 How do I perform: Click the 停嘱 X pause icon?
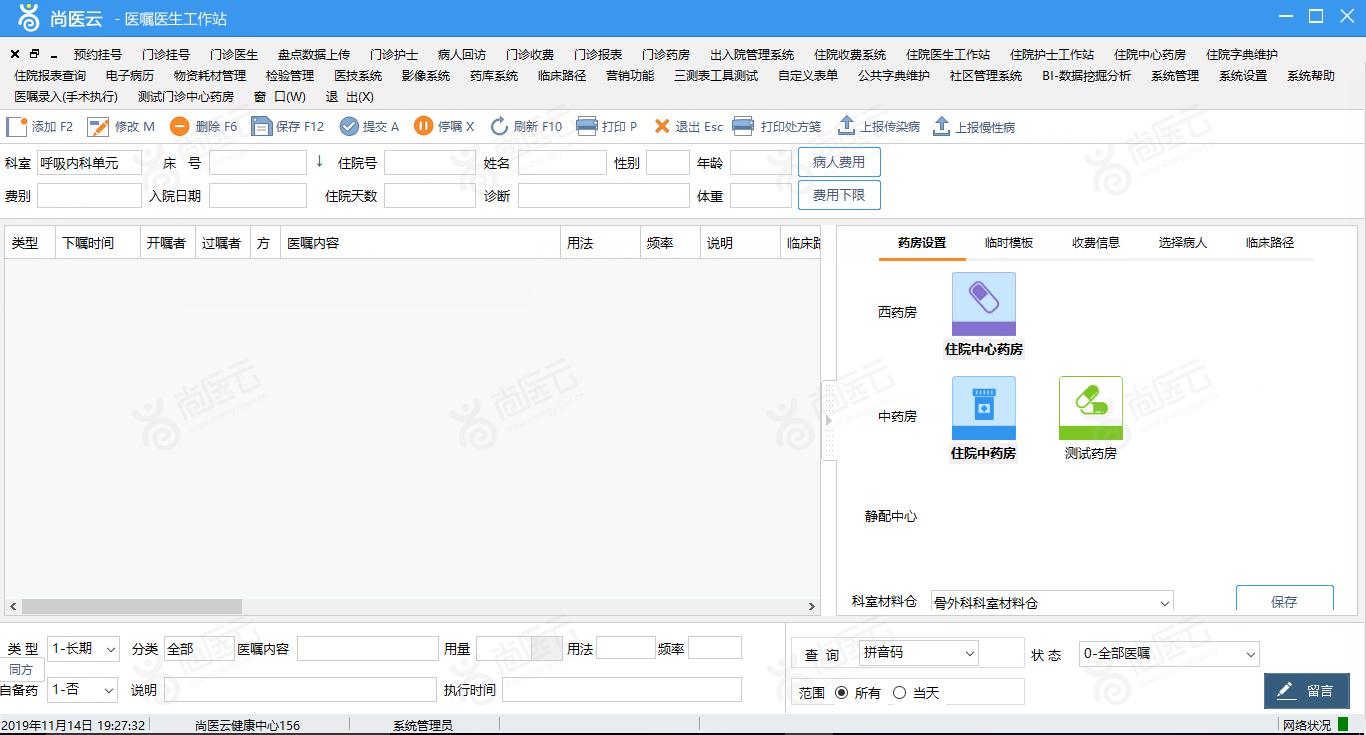[423, 126]
